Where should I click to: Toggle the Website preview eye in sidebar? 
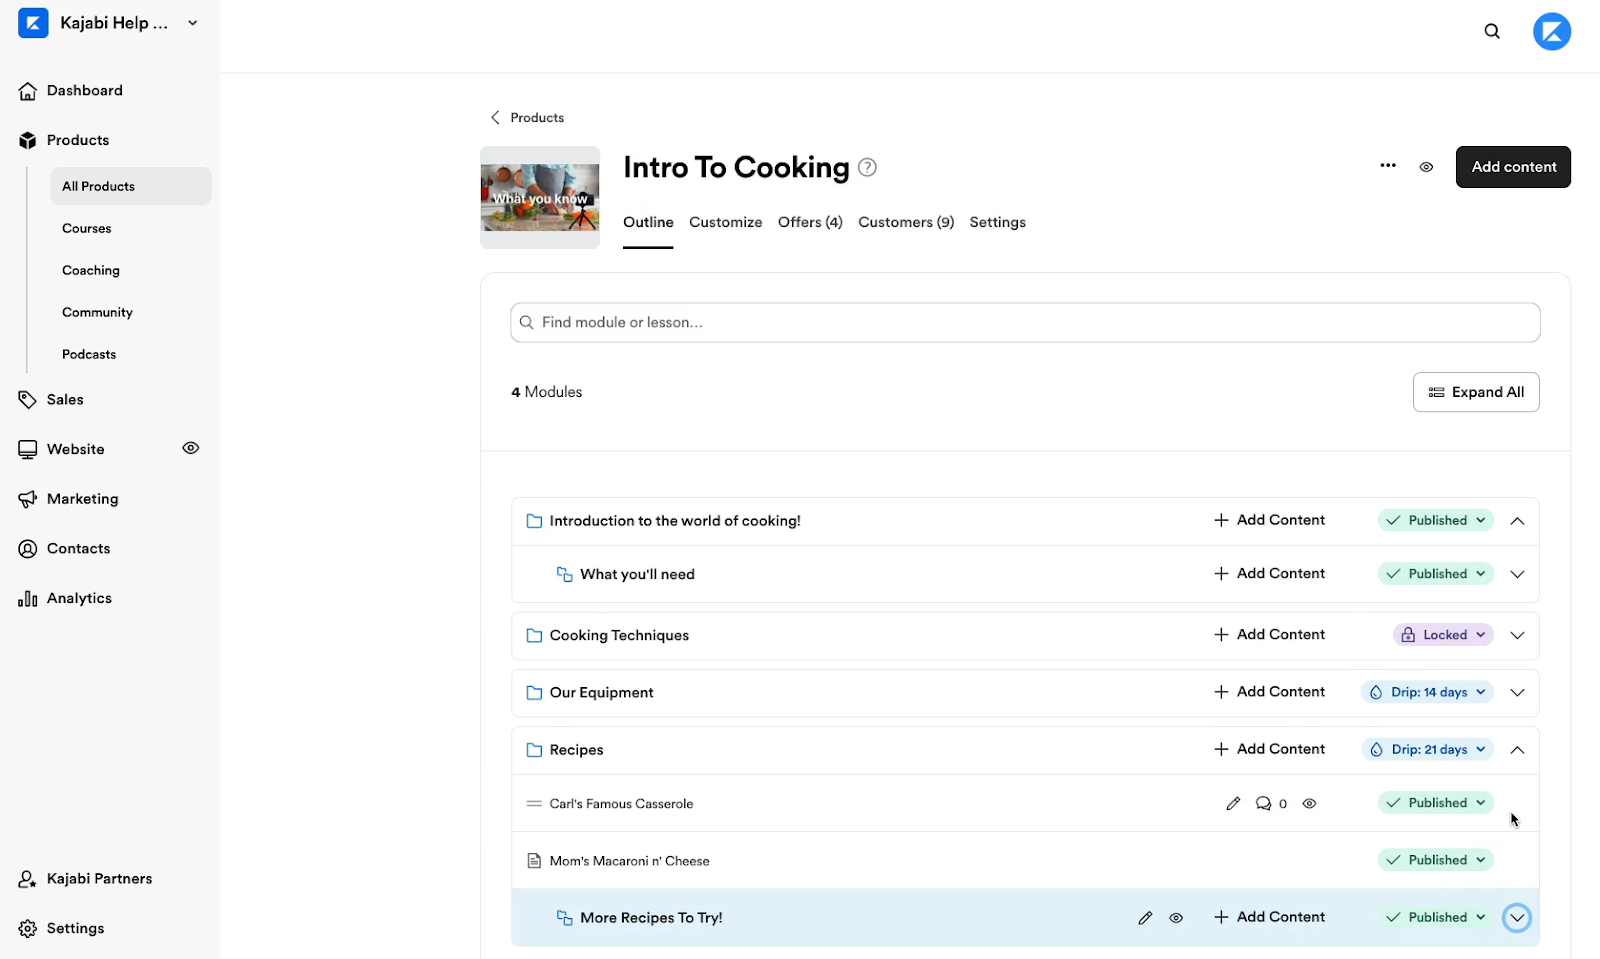[x=191, y=448]
